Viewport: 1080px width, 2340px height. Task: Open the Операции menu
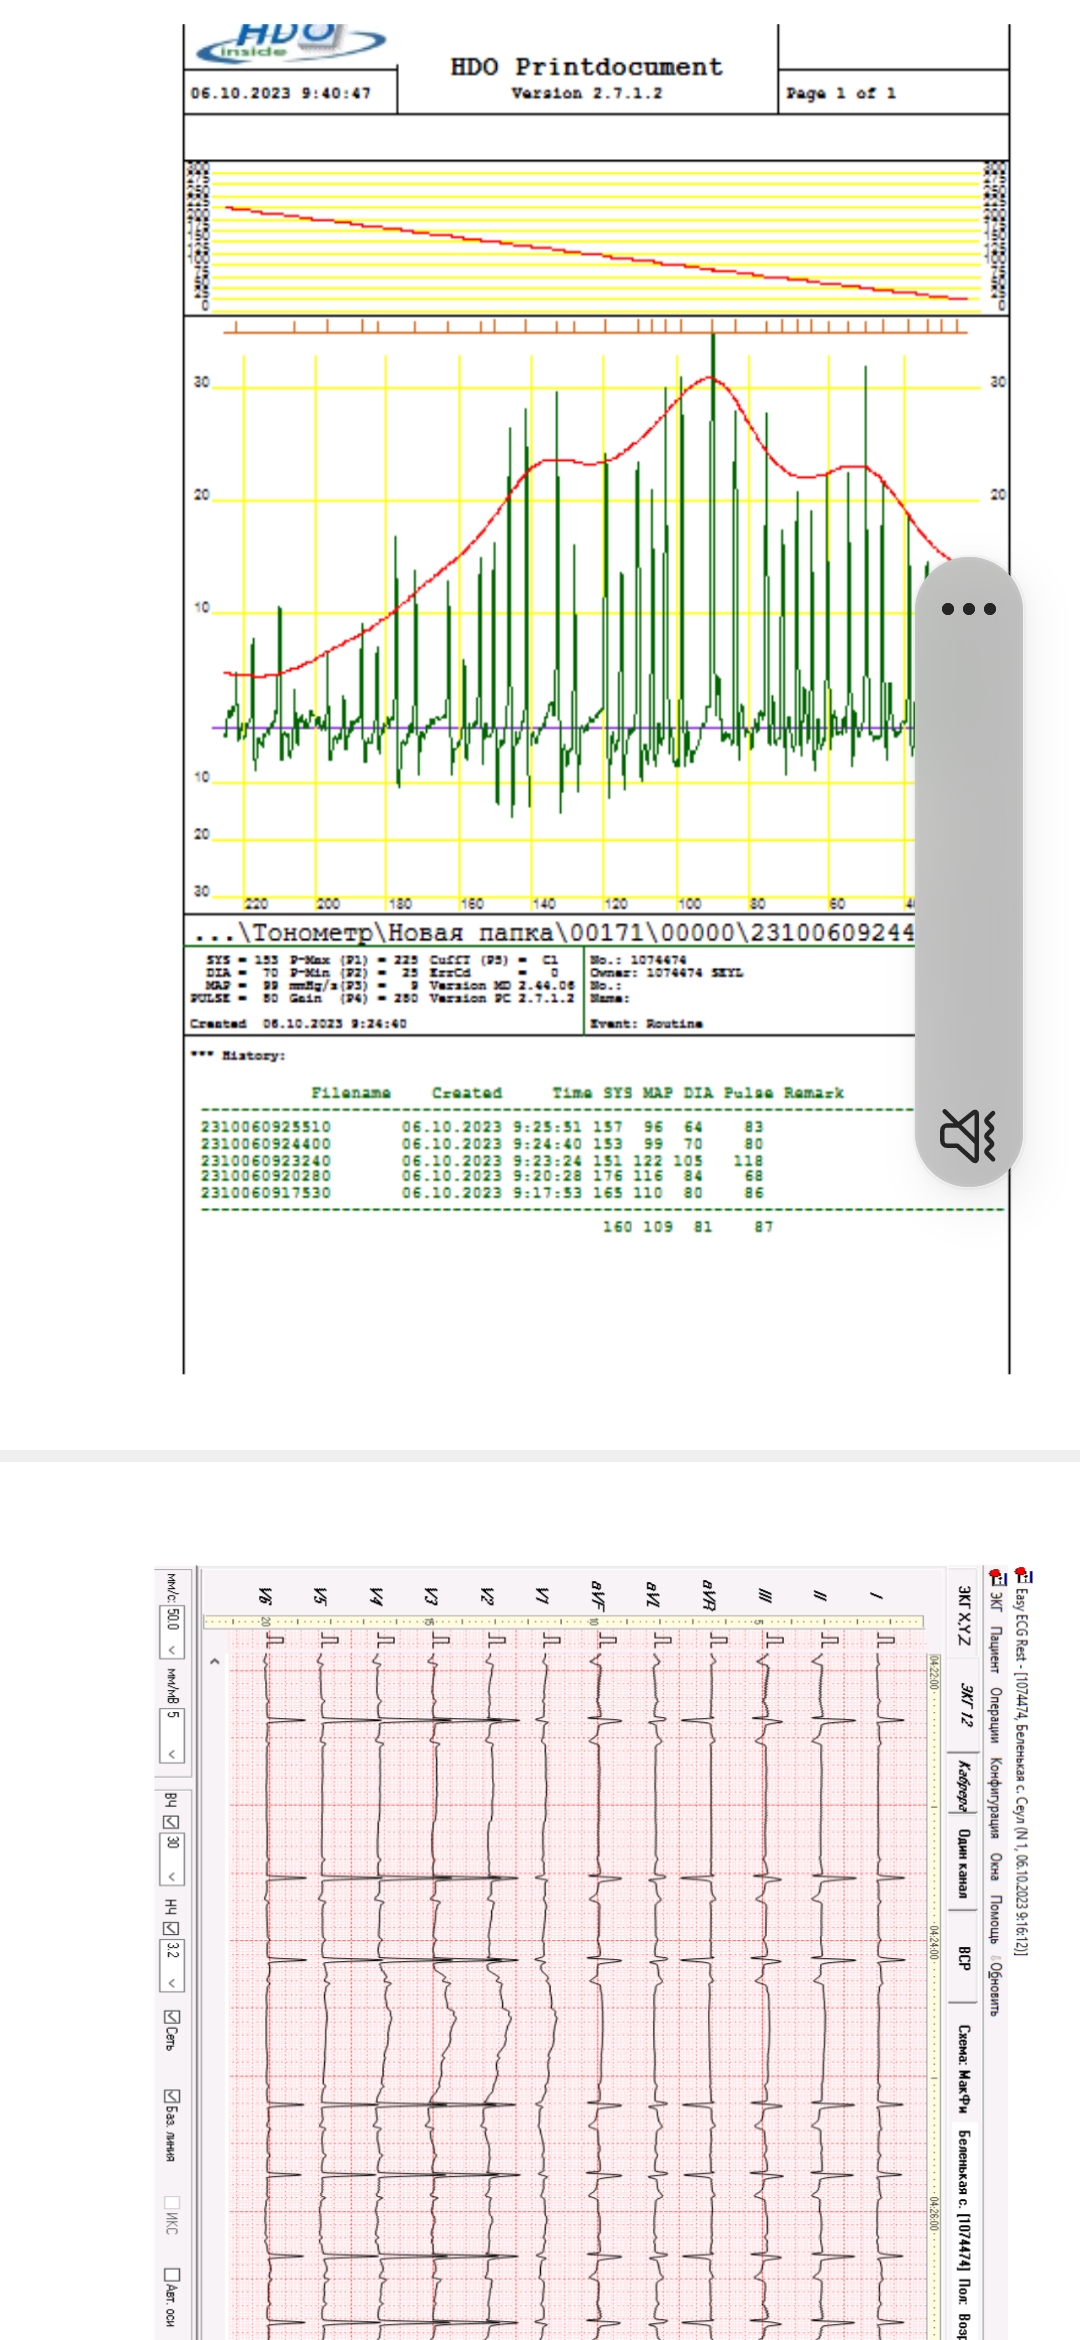tap(996, 1715)
